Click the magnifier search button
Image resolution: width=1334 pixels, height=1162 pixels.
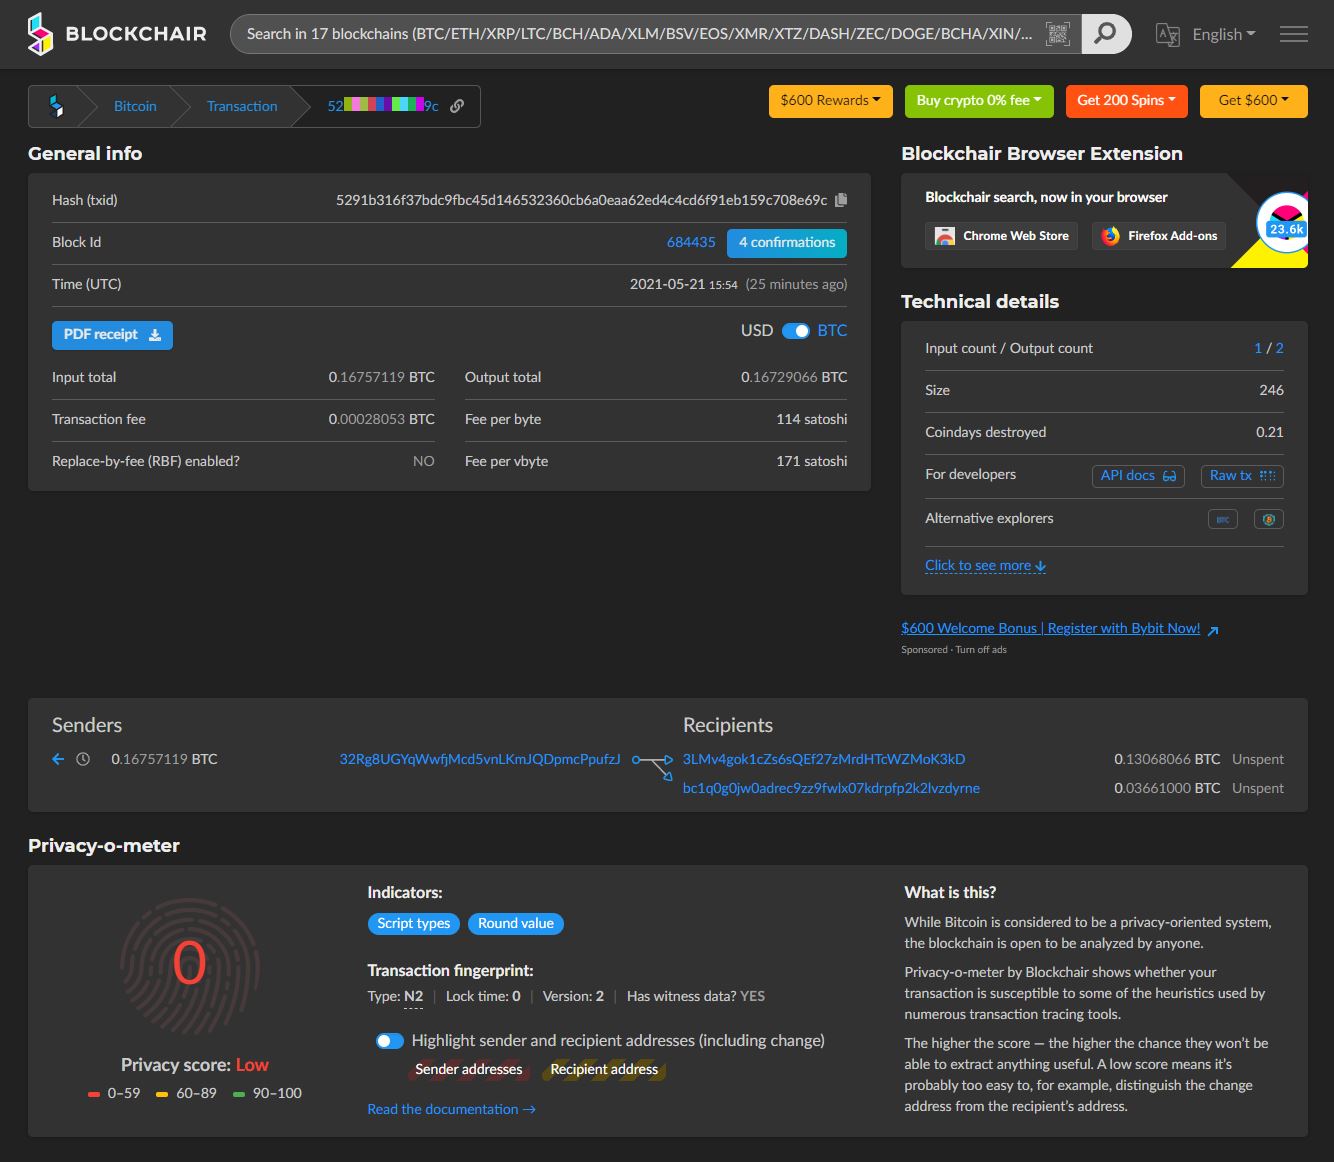(x=1105, y=34)
